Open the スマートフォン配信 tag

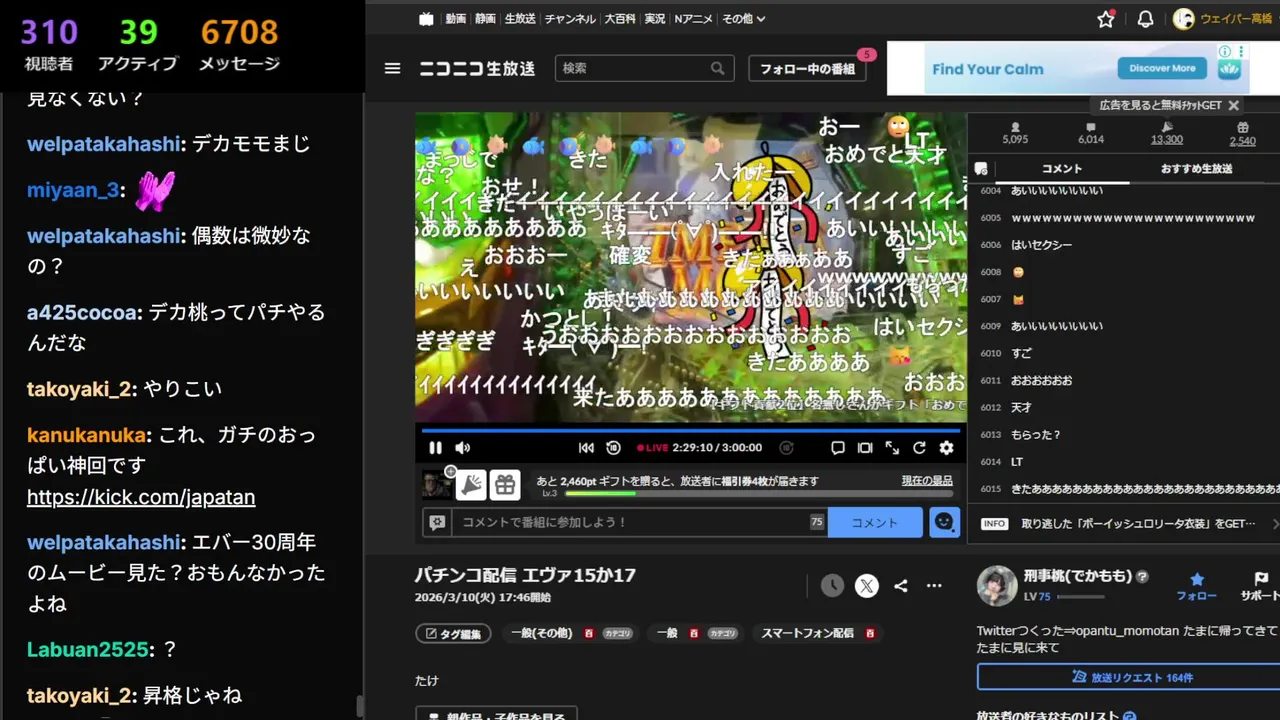pyautogui.click(x=807, y=633)
